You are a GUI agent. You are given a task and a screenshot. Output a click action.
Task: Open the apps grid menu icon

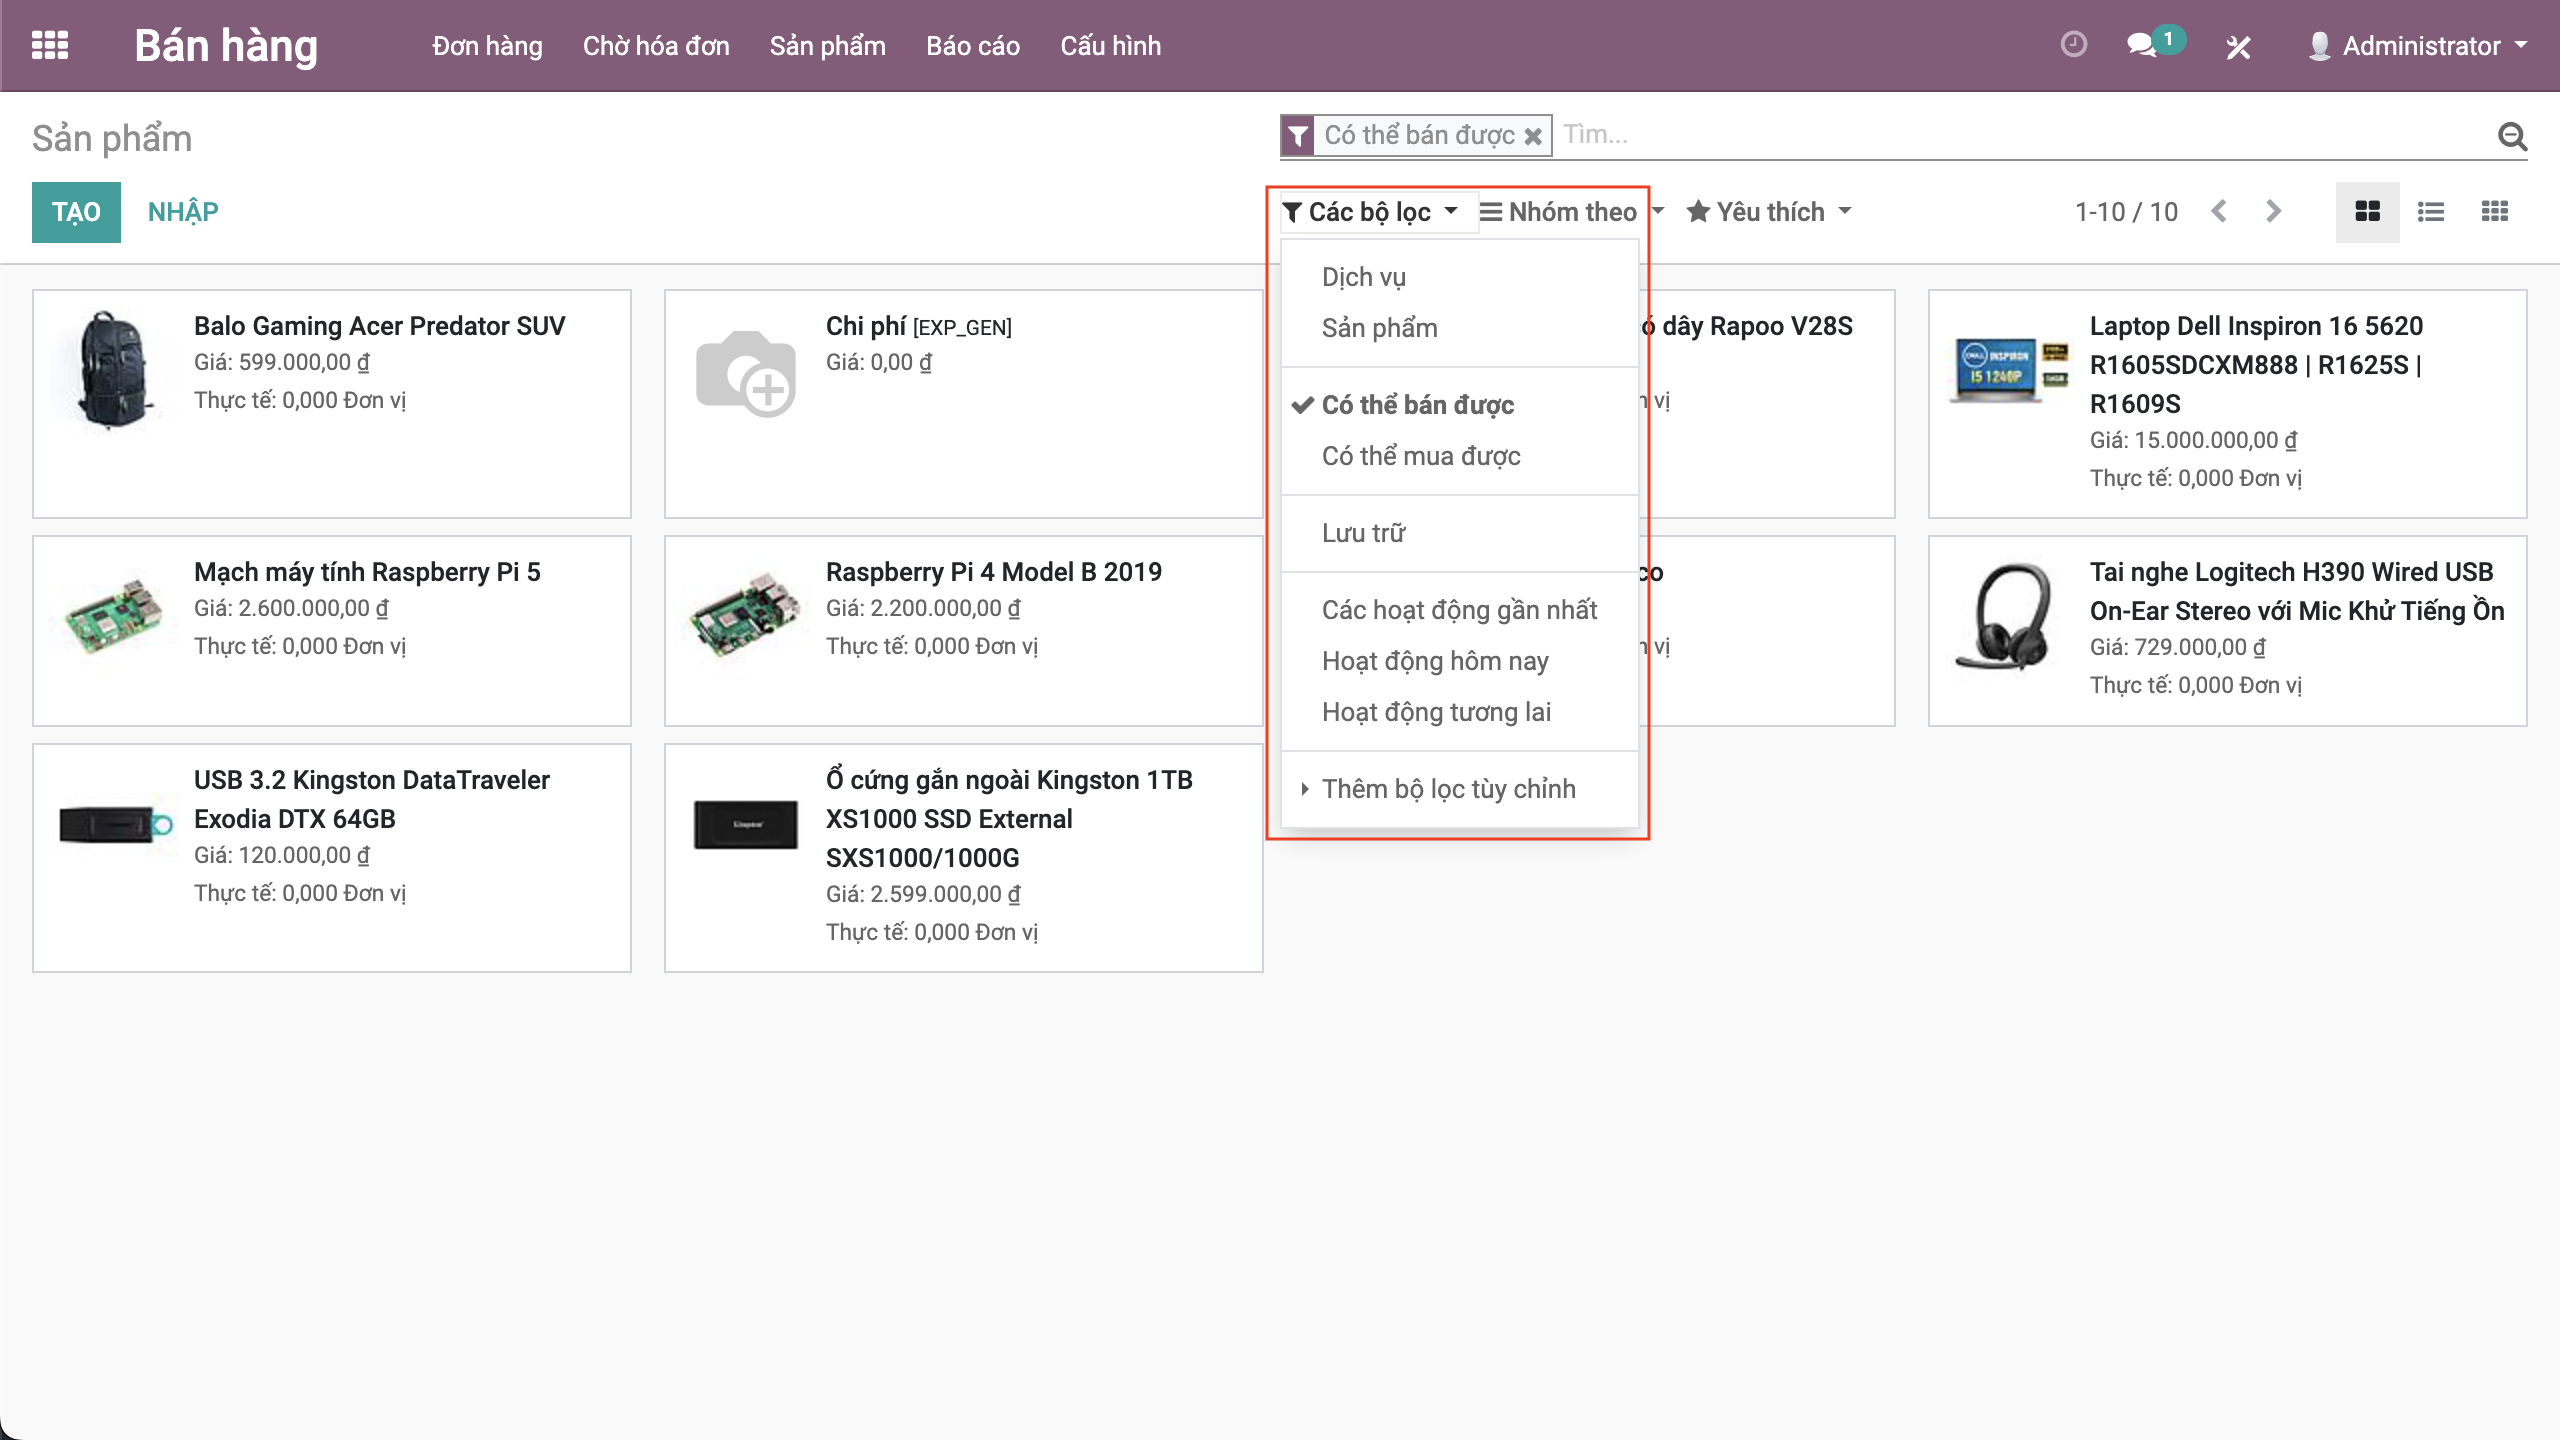[x=50, y=46]
